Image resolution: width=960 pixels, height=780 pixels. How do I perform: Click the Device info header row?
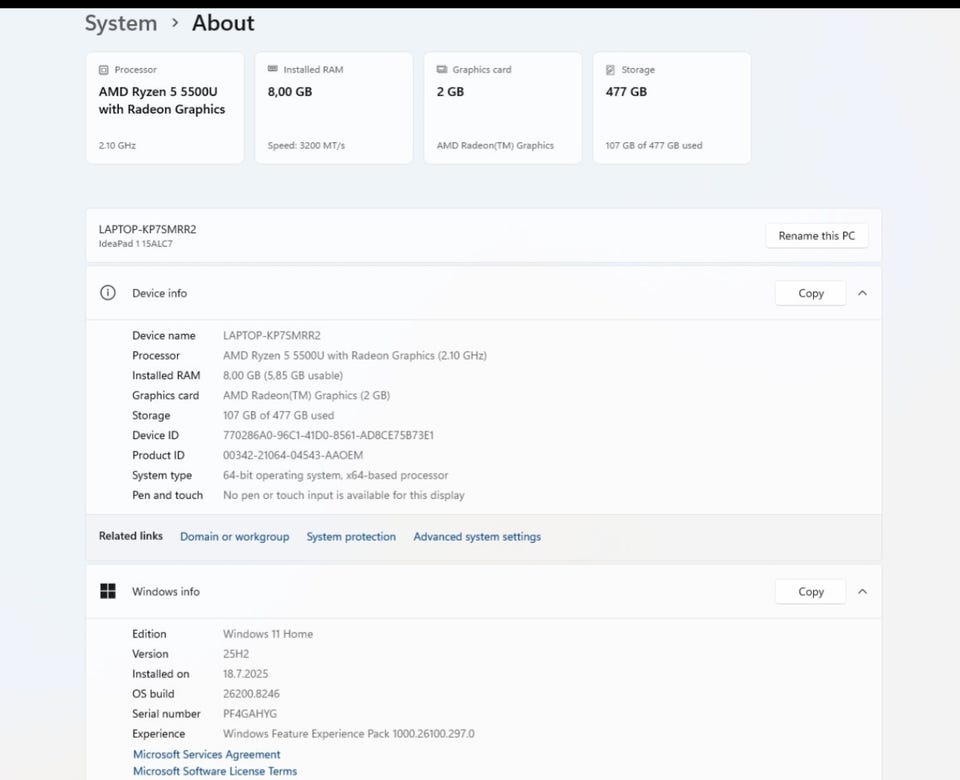pyautogui.click(x=484, y=293)
